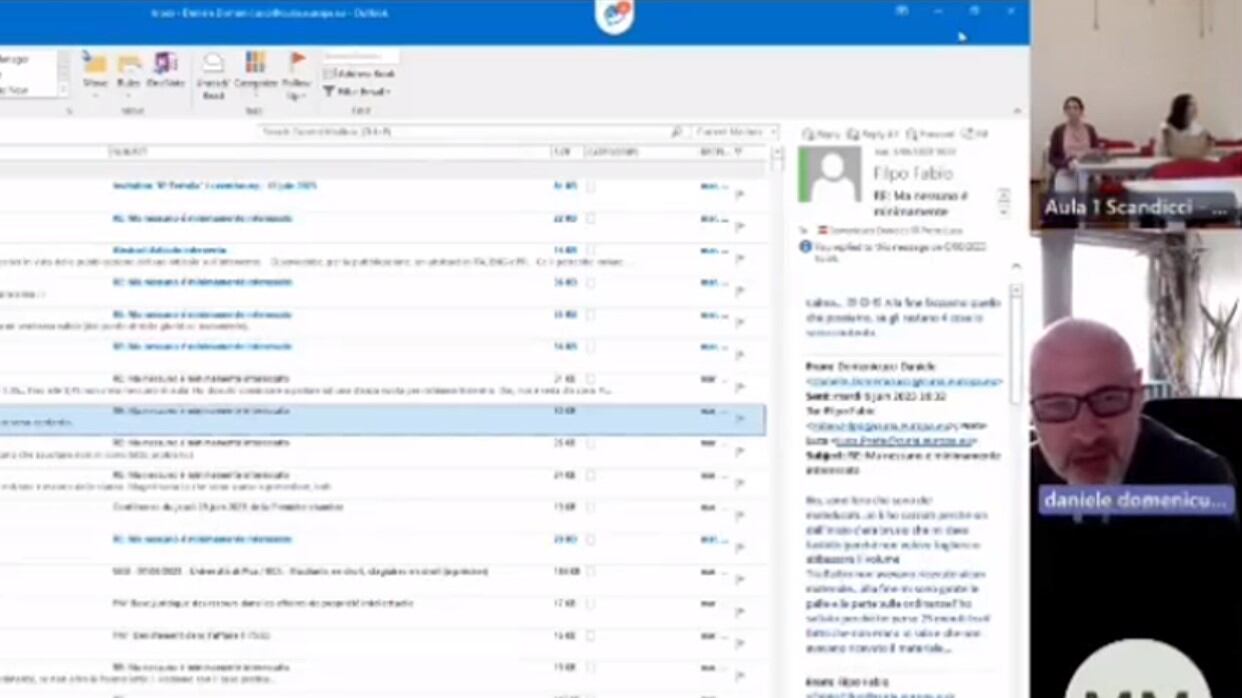Open the Filter Email dropdown

coord(356,91)
